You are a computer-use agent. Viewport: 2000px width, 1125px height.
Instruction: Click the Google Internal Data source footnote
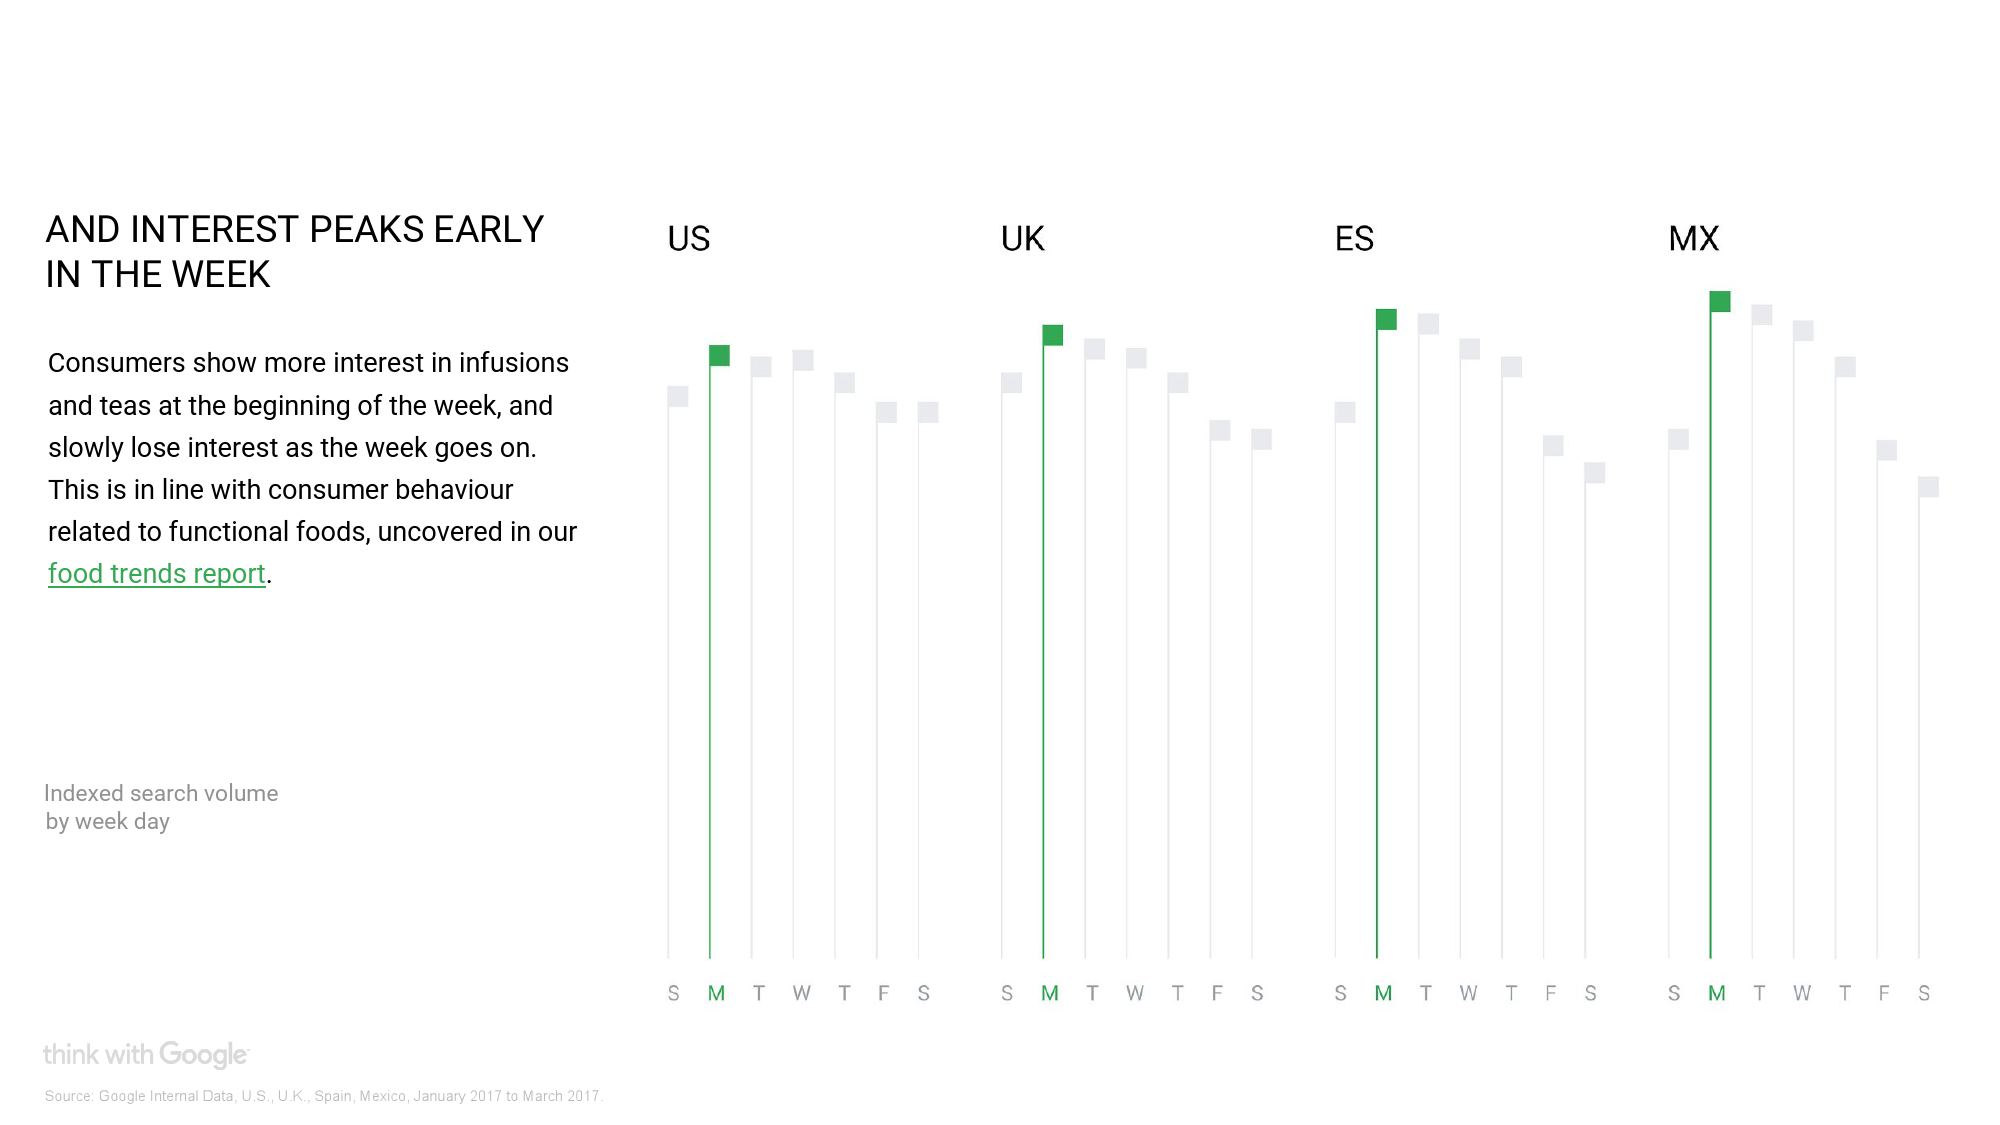[x=323, y=1096]
